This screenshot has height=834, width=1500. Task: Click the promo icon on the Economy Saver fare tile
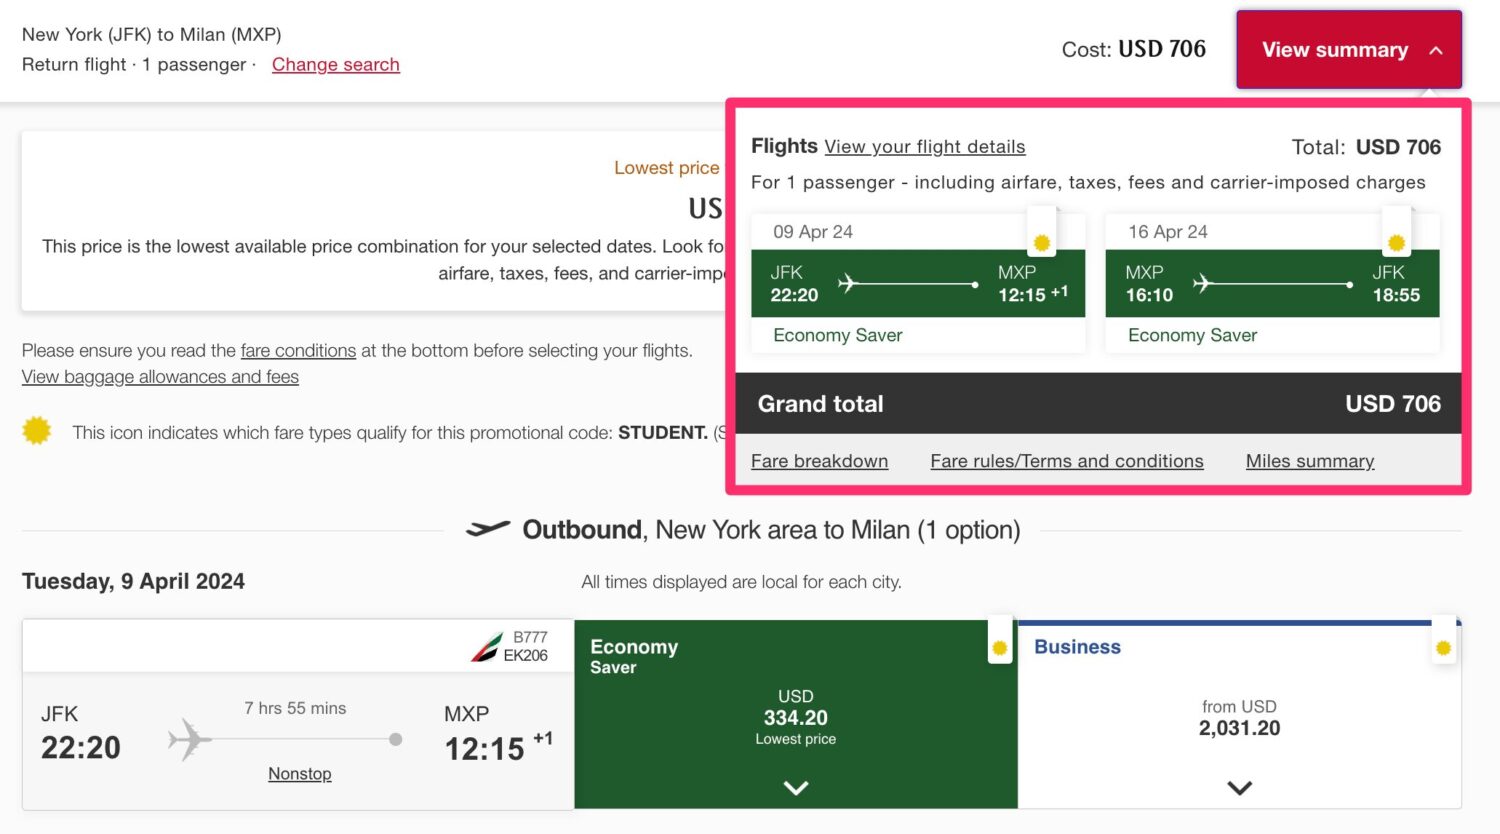click(999, 646)
